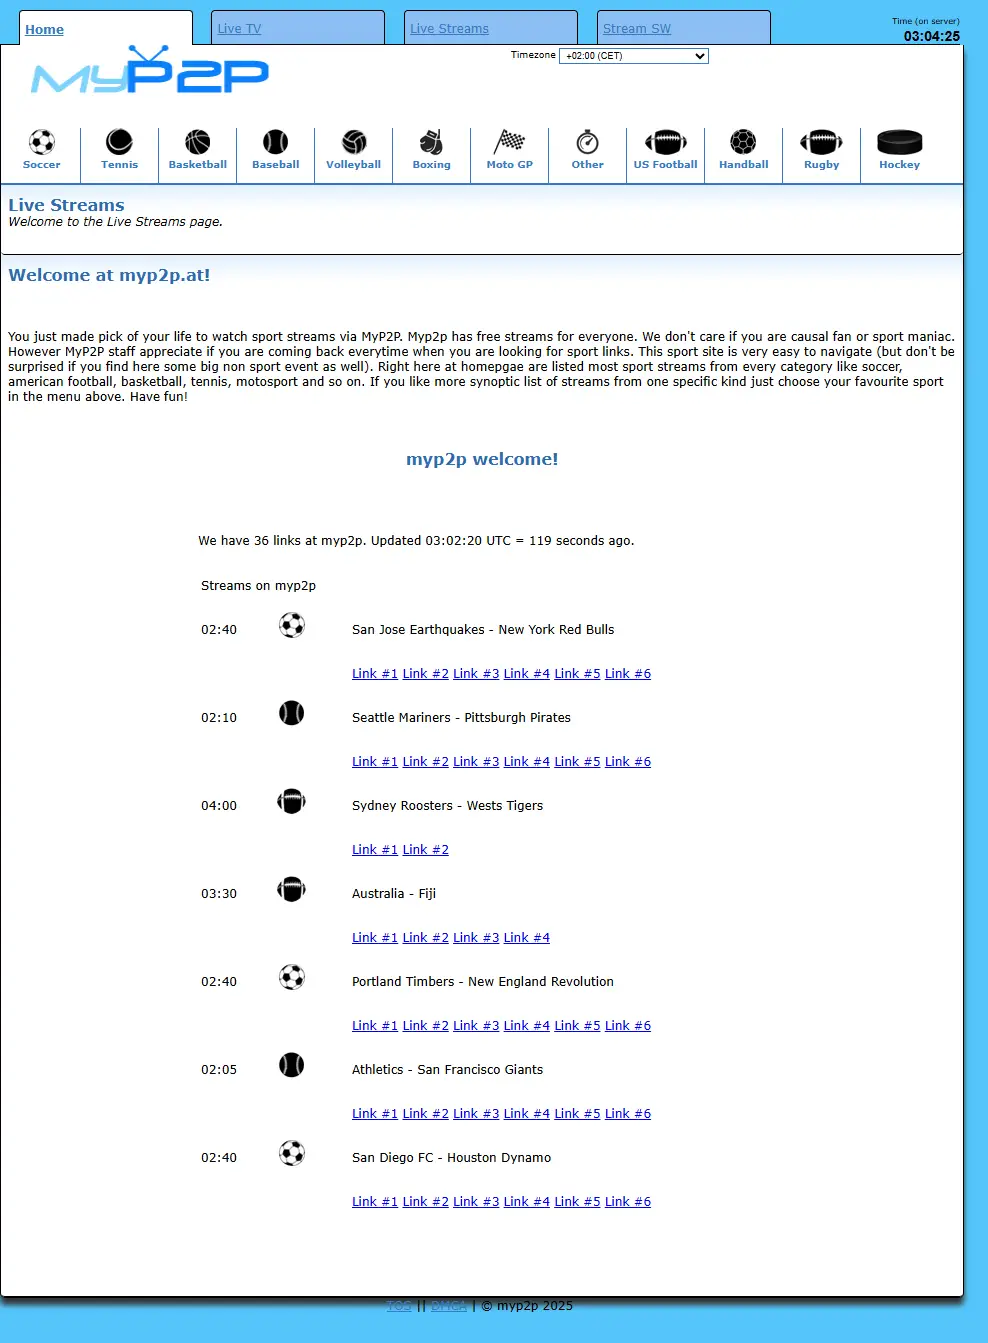
Task: Open Link #5 for San Diego FC match
Action: coord(577,1202)
